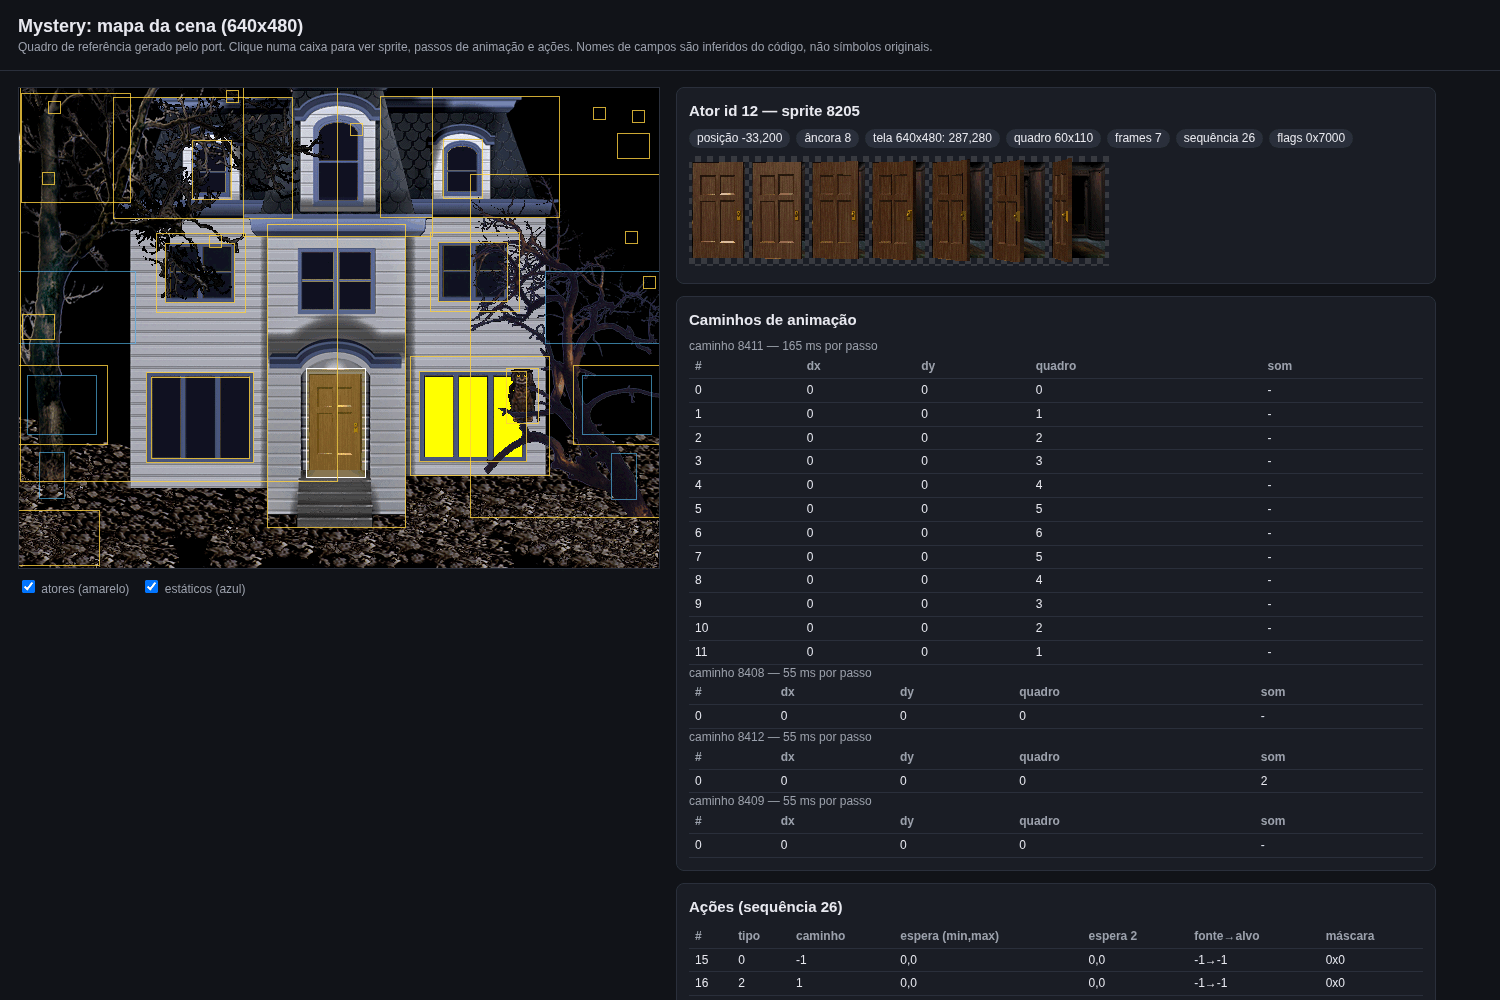Click the som value "2" in caminho 8412
The image size is (1500, 1000).
pos(1264,781)
